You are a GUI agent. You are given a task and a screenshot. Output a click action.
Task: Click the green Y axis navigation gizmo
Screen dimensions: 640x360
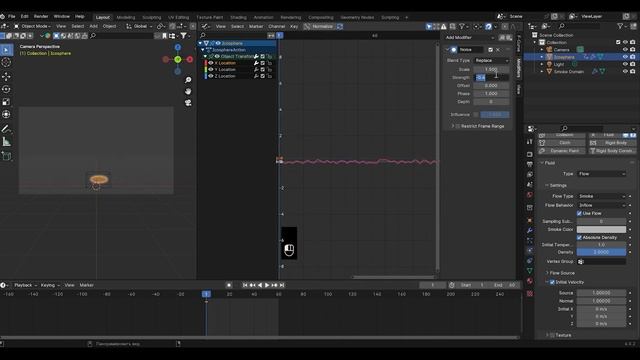(x=178, y=60)
